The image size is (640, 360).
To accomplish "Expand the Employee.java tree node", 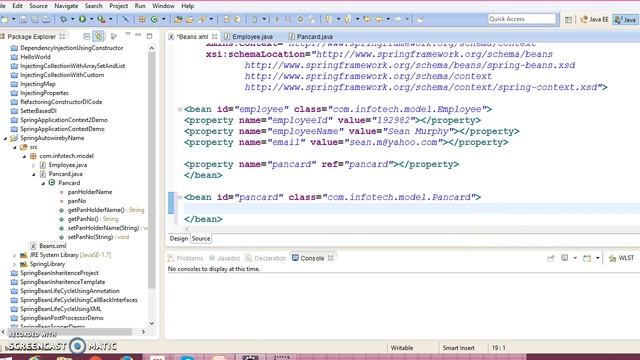I will [33, 165].
